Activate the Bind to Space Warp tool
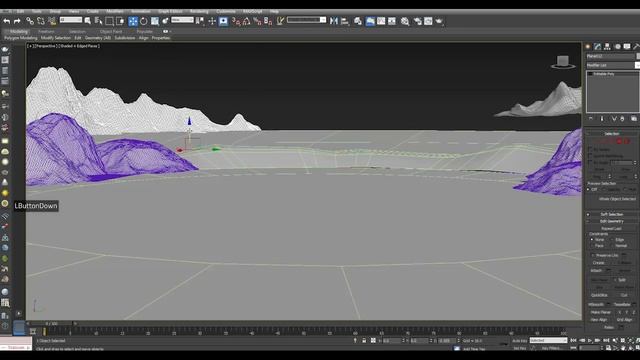 coord(52,21)
